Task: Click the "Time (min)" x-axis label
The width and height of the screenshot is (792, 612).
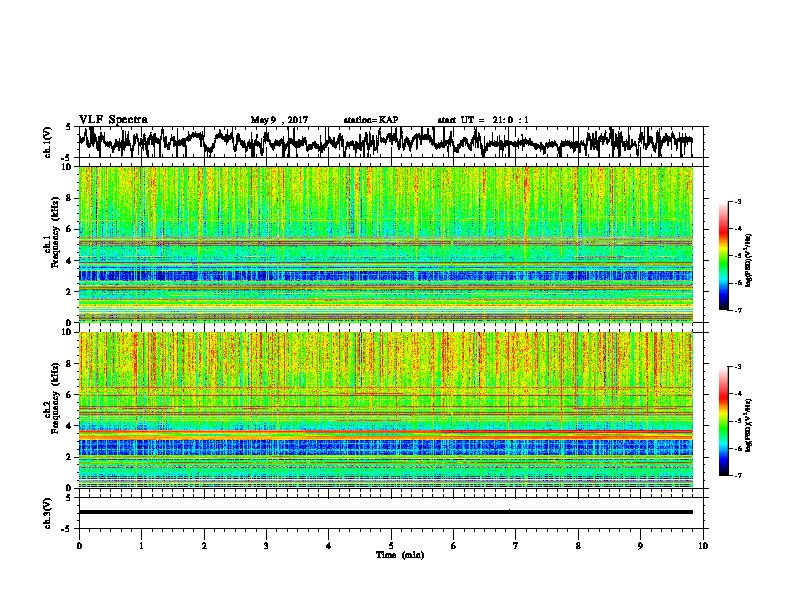Action: (400, 555)
